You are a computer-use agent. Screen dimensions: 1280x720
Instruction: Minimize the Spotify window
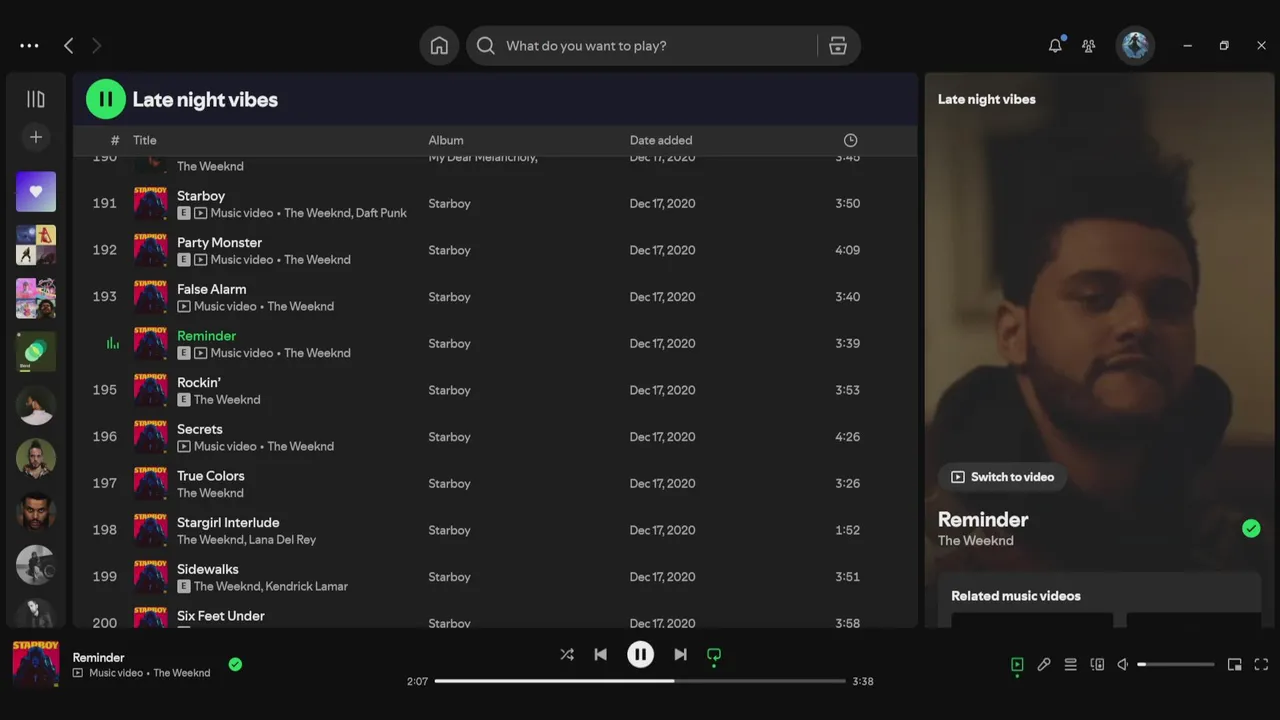(x=1187, y=46)
